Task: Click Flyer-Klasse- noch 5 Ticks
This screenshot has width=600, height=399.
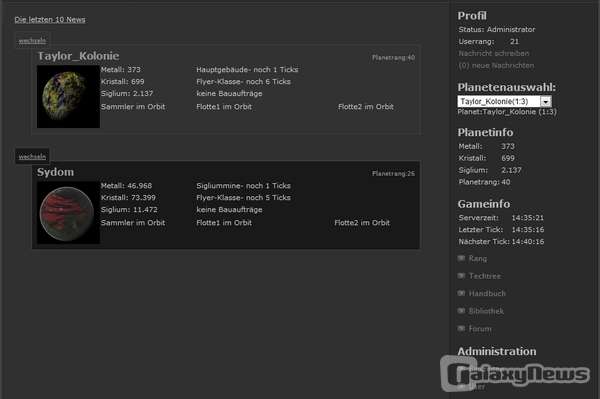Action: (243, 197)
